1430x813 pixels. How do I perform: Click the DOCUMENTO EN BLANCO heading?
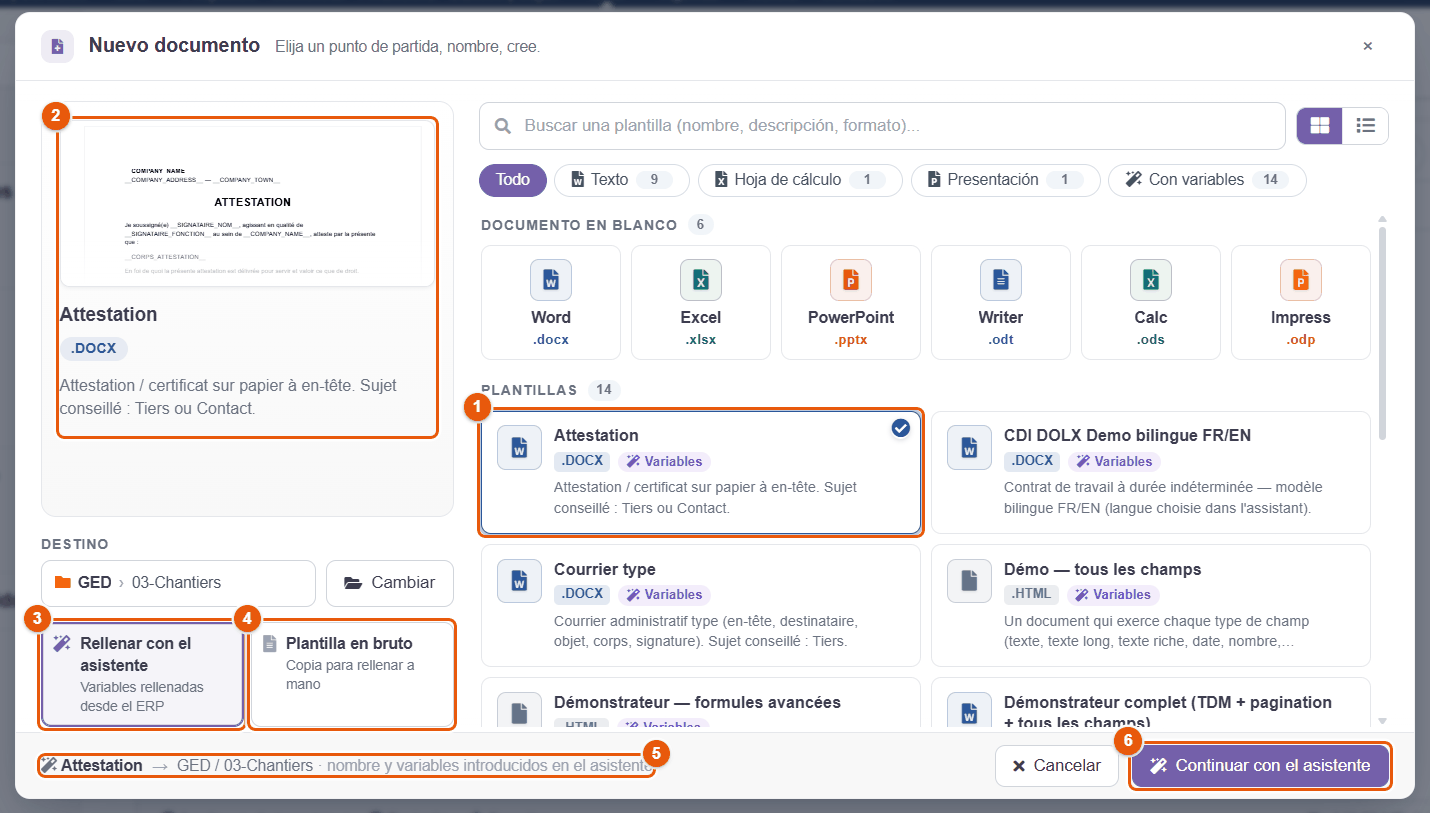point(579,225)
